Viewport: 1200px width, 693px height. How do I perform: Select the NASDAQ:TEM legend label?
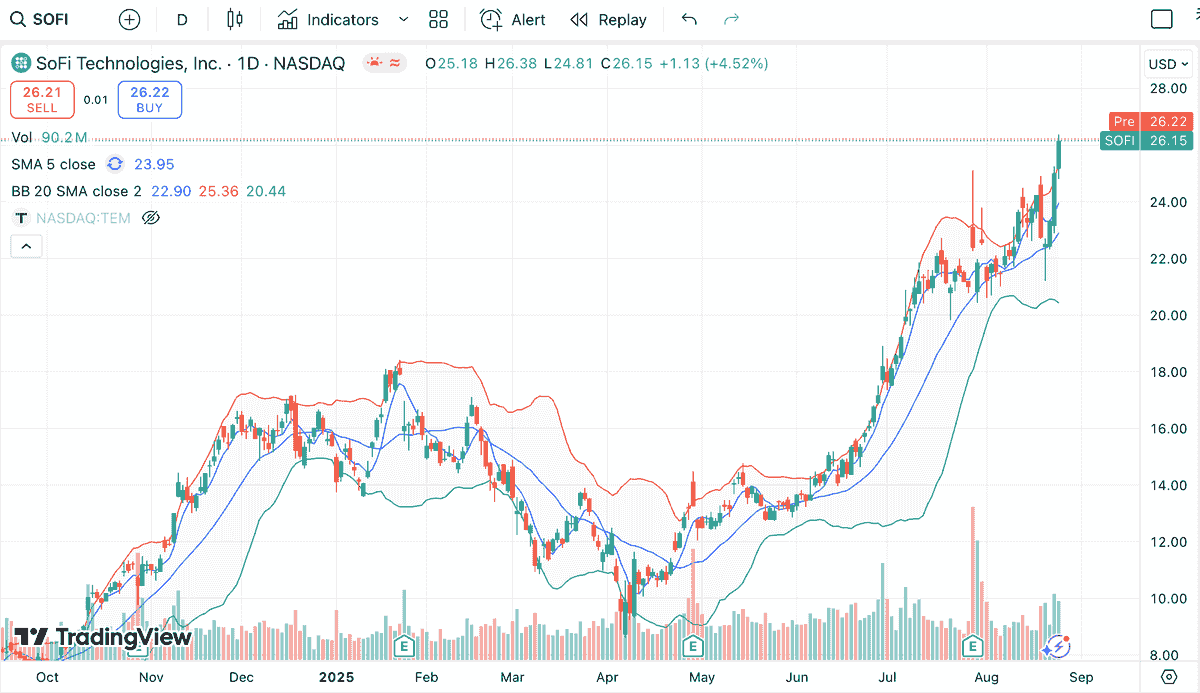pos(83,218)
